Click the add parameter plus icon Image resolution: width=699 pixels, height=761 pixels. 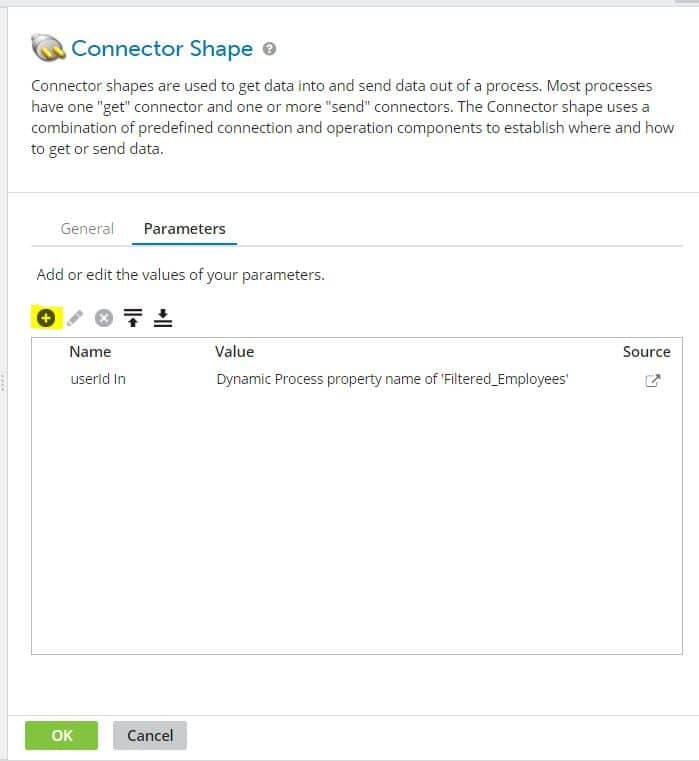click(x=45, y=318)
